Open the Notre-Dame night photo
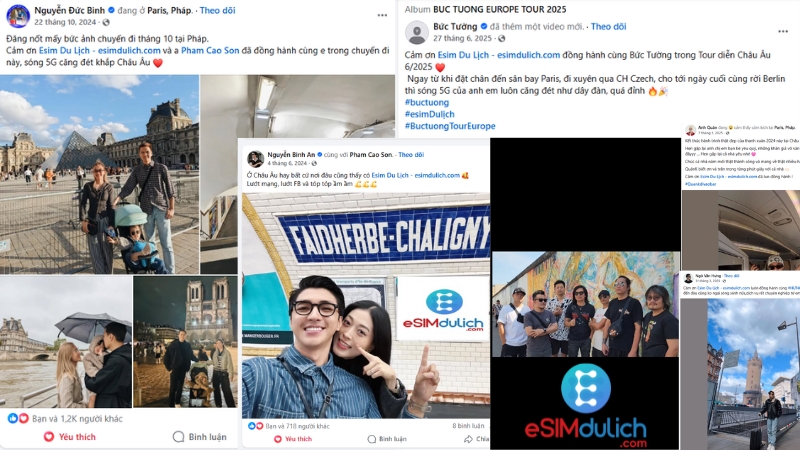This screenshot has width=800, height=450. pos(186,341)
